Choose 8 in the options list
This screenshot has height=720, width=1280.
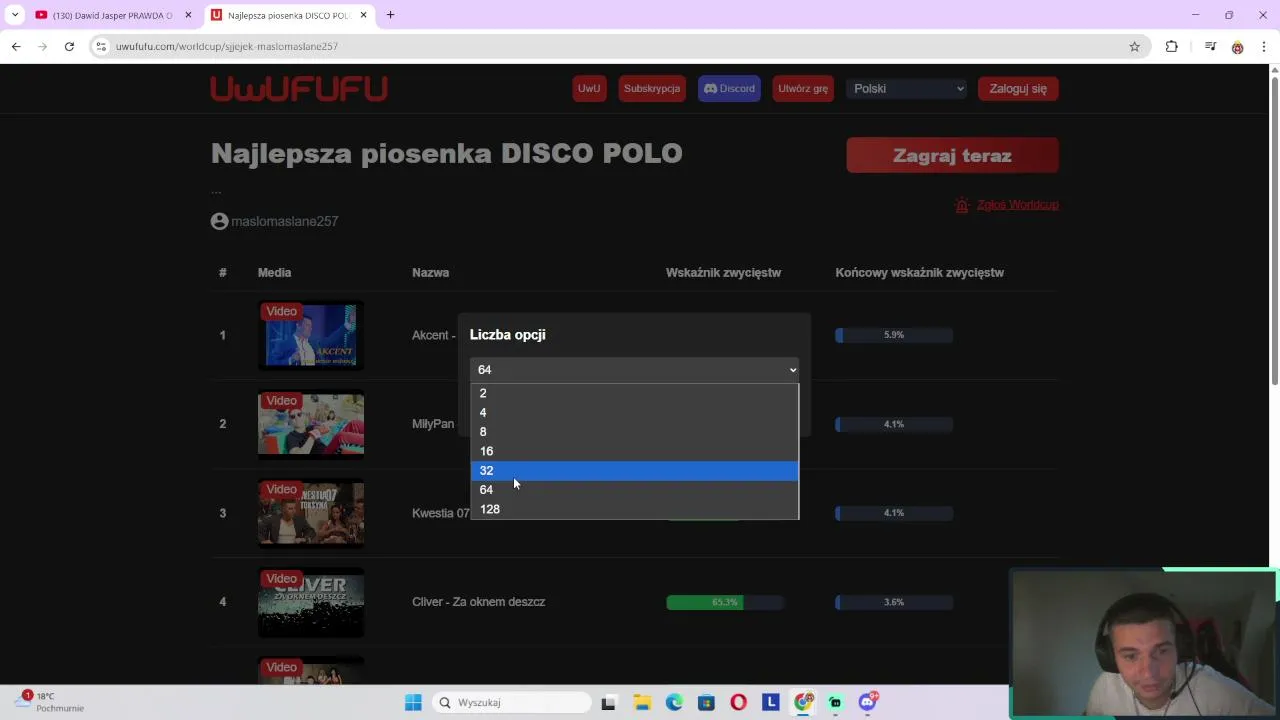tap(635, 432)
